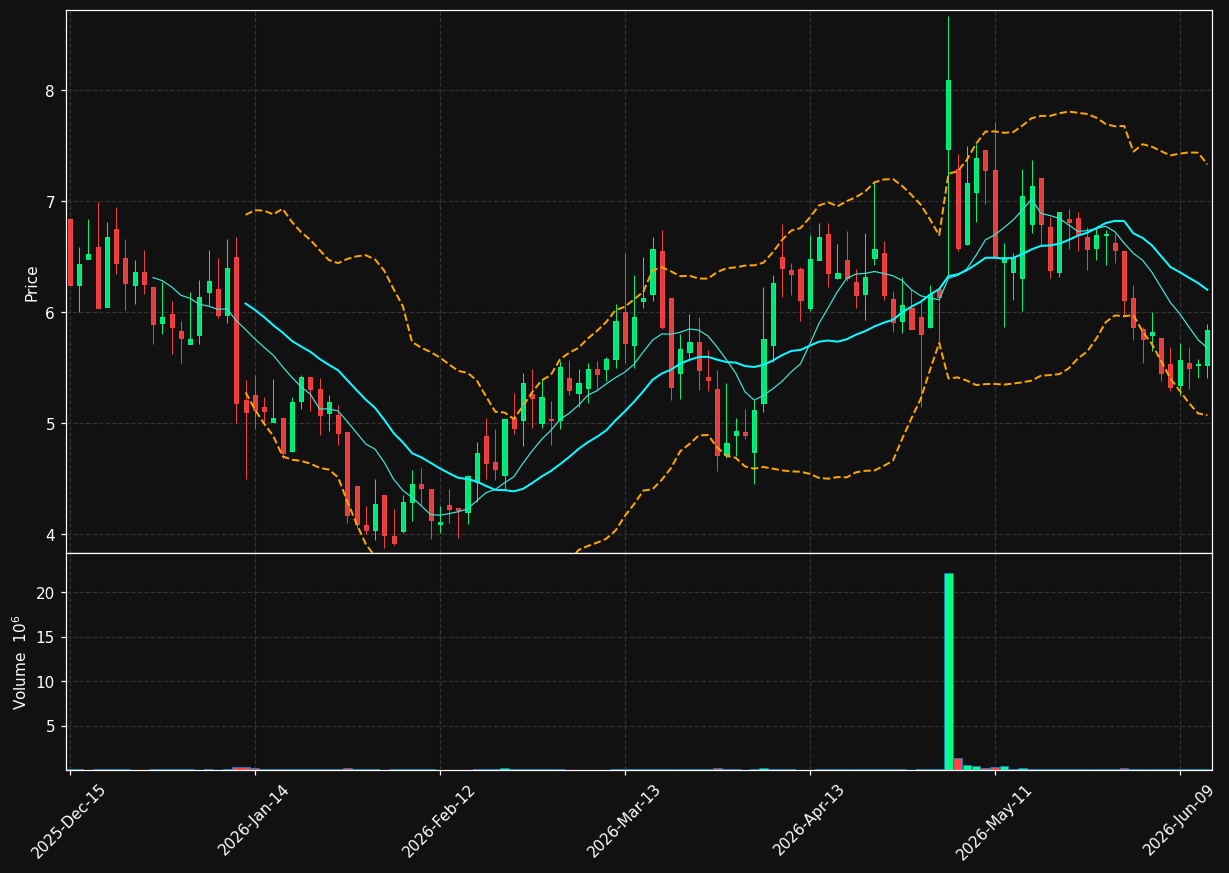Click the 2026-Mar-13 date label
1229x873 pixels.
(x=623, y=821)
